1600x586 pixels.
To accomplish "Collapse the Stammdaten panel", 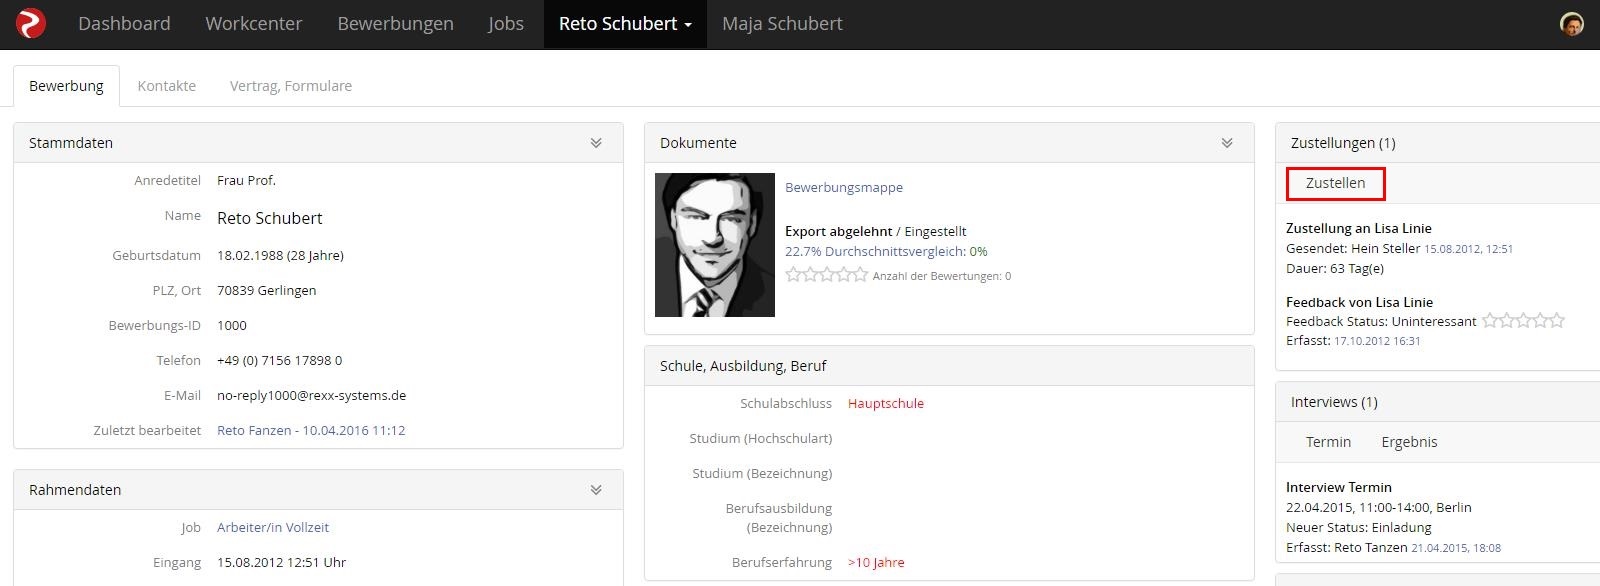I will [x=596, y=143].
